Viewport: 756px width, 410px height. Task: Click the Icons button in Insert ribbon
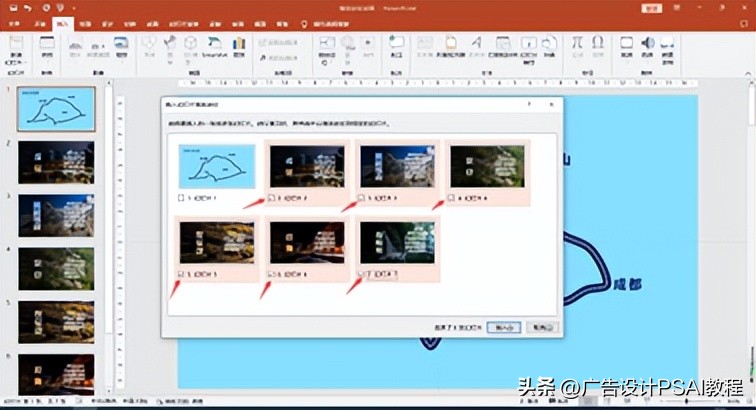[x=170, y=42]
